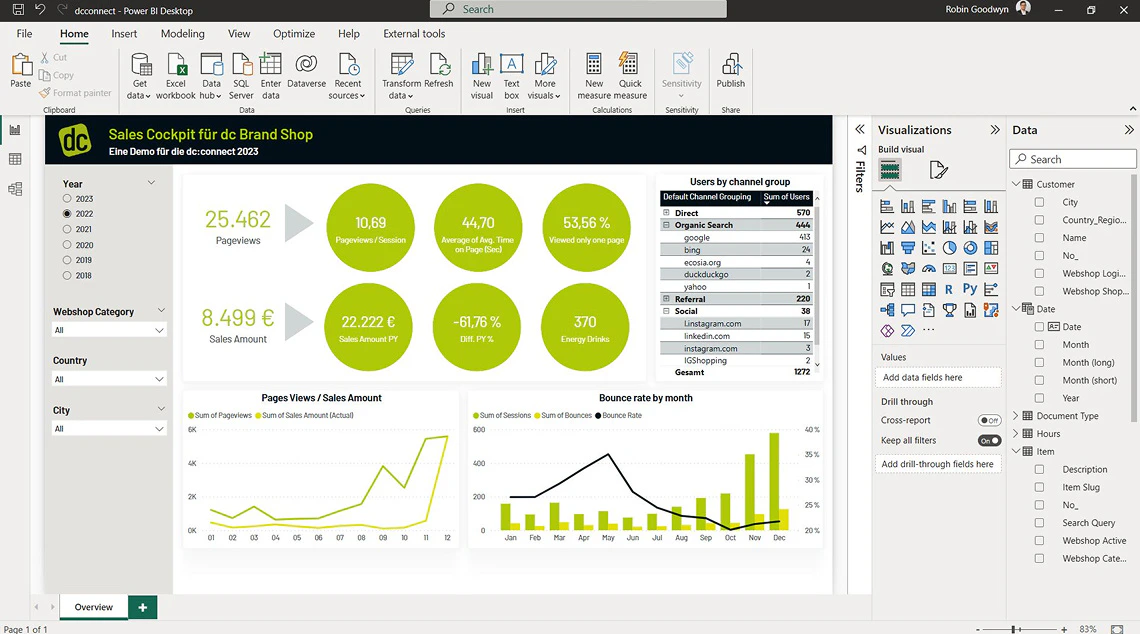
Task: Add a new report page
Action: (x=142, y=607)
